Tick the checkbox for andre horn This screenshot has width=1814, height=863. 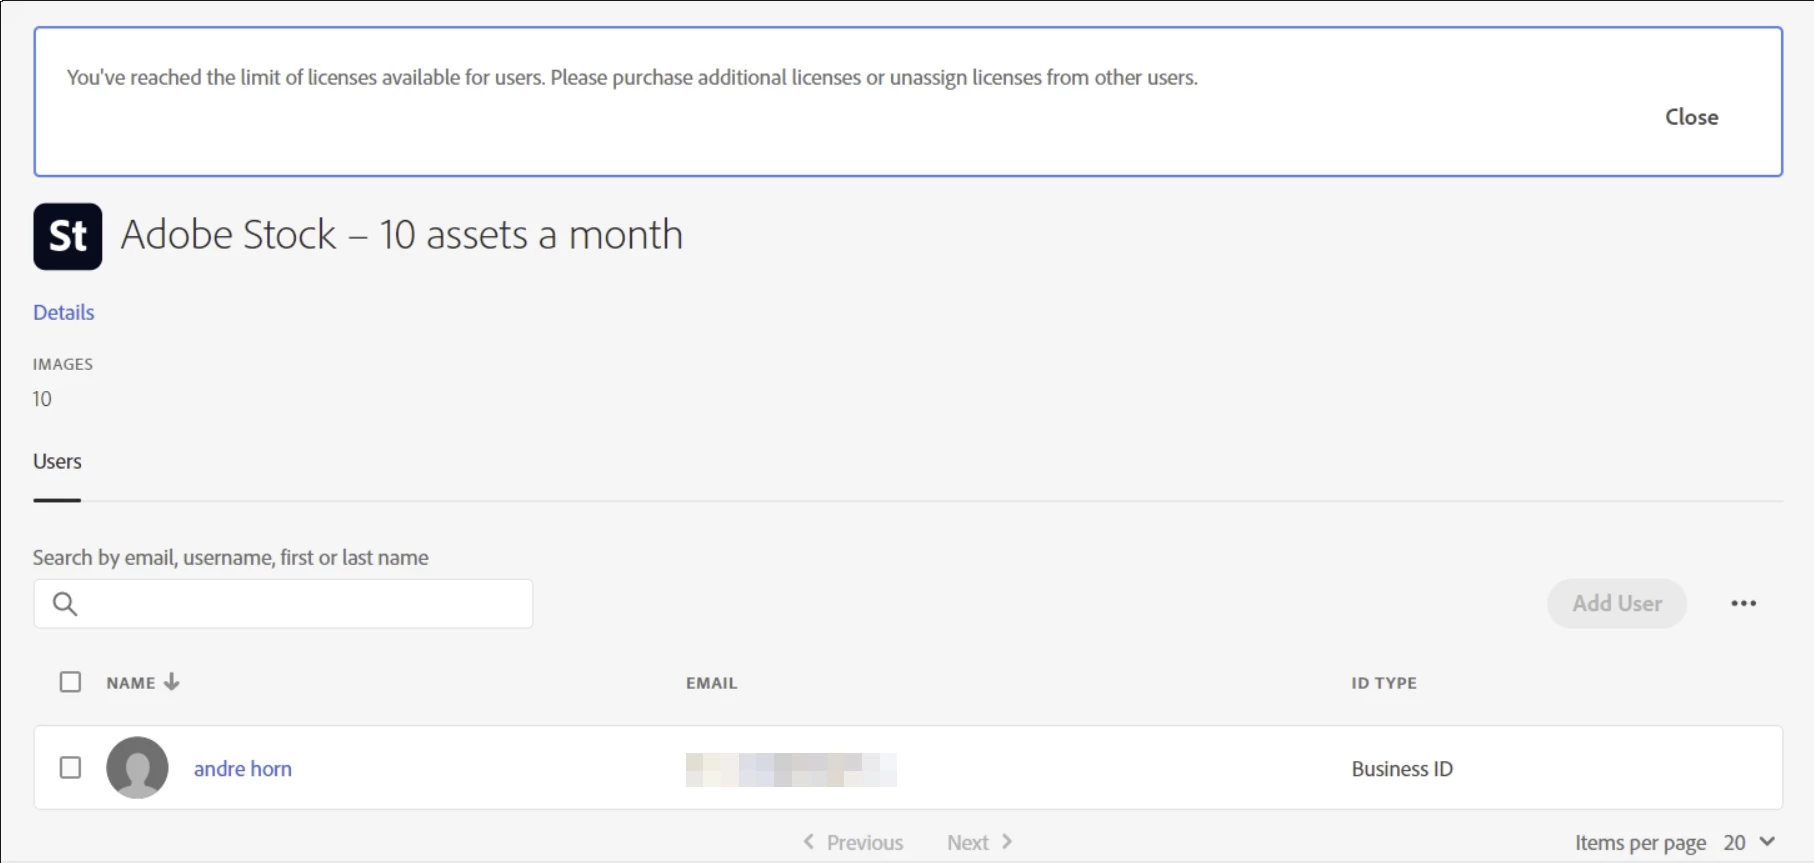point(70,768)
